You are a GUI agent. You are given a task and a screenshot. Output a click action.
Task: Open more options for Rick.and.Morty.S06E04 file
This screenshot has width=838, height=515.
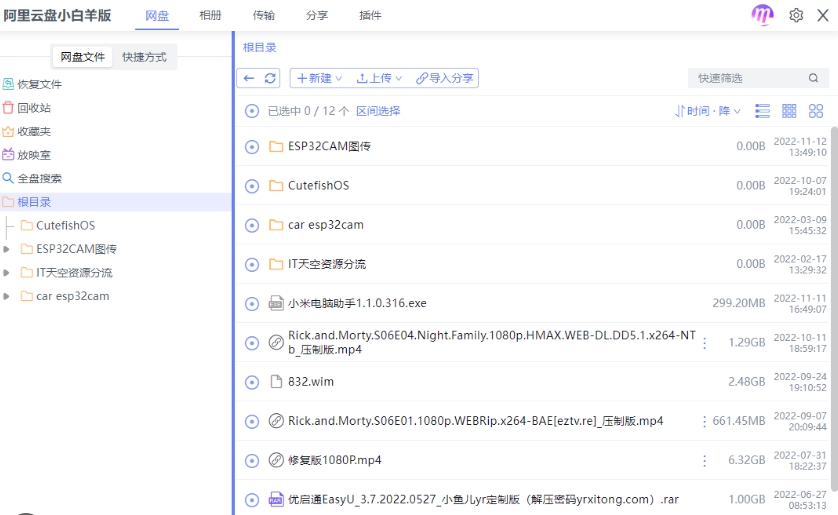point(704,343)
